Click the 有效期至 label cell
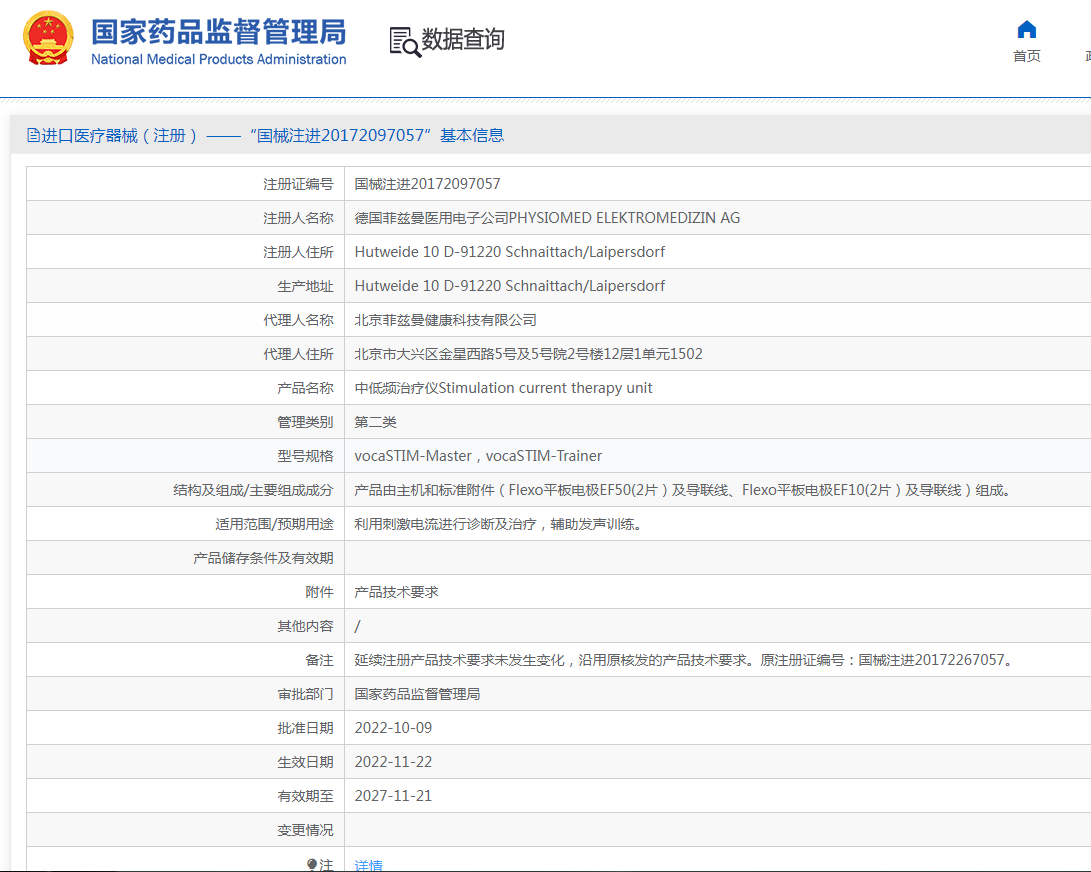Viewport: 1091px width, 872px height. point(186,796)
